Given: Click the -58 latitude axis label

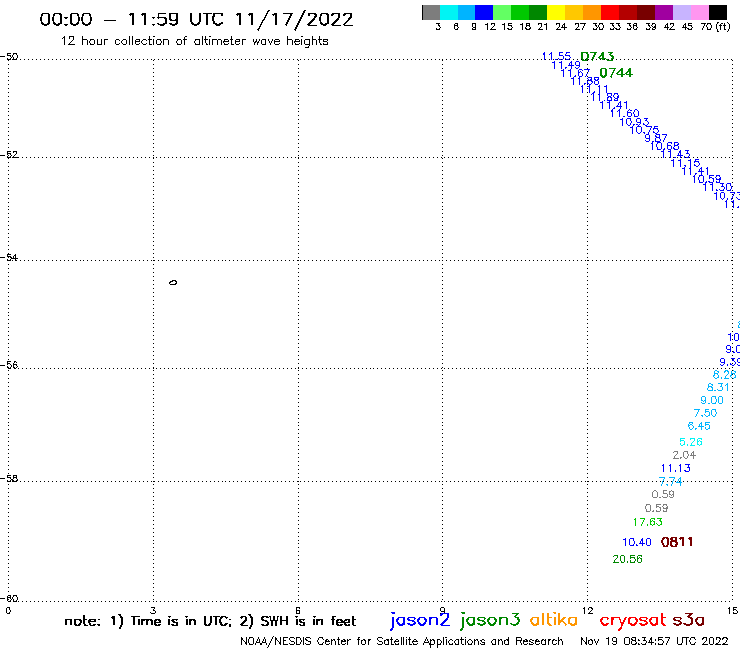Looking at the screenshot, I should tap(9, 479).
